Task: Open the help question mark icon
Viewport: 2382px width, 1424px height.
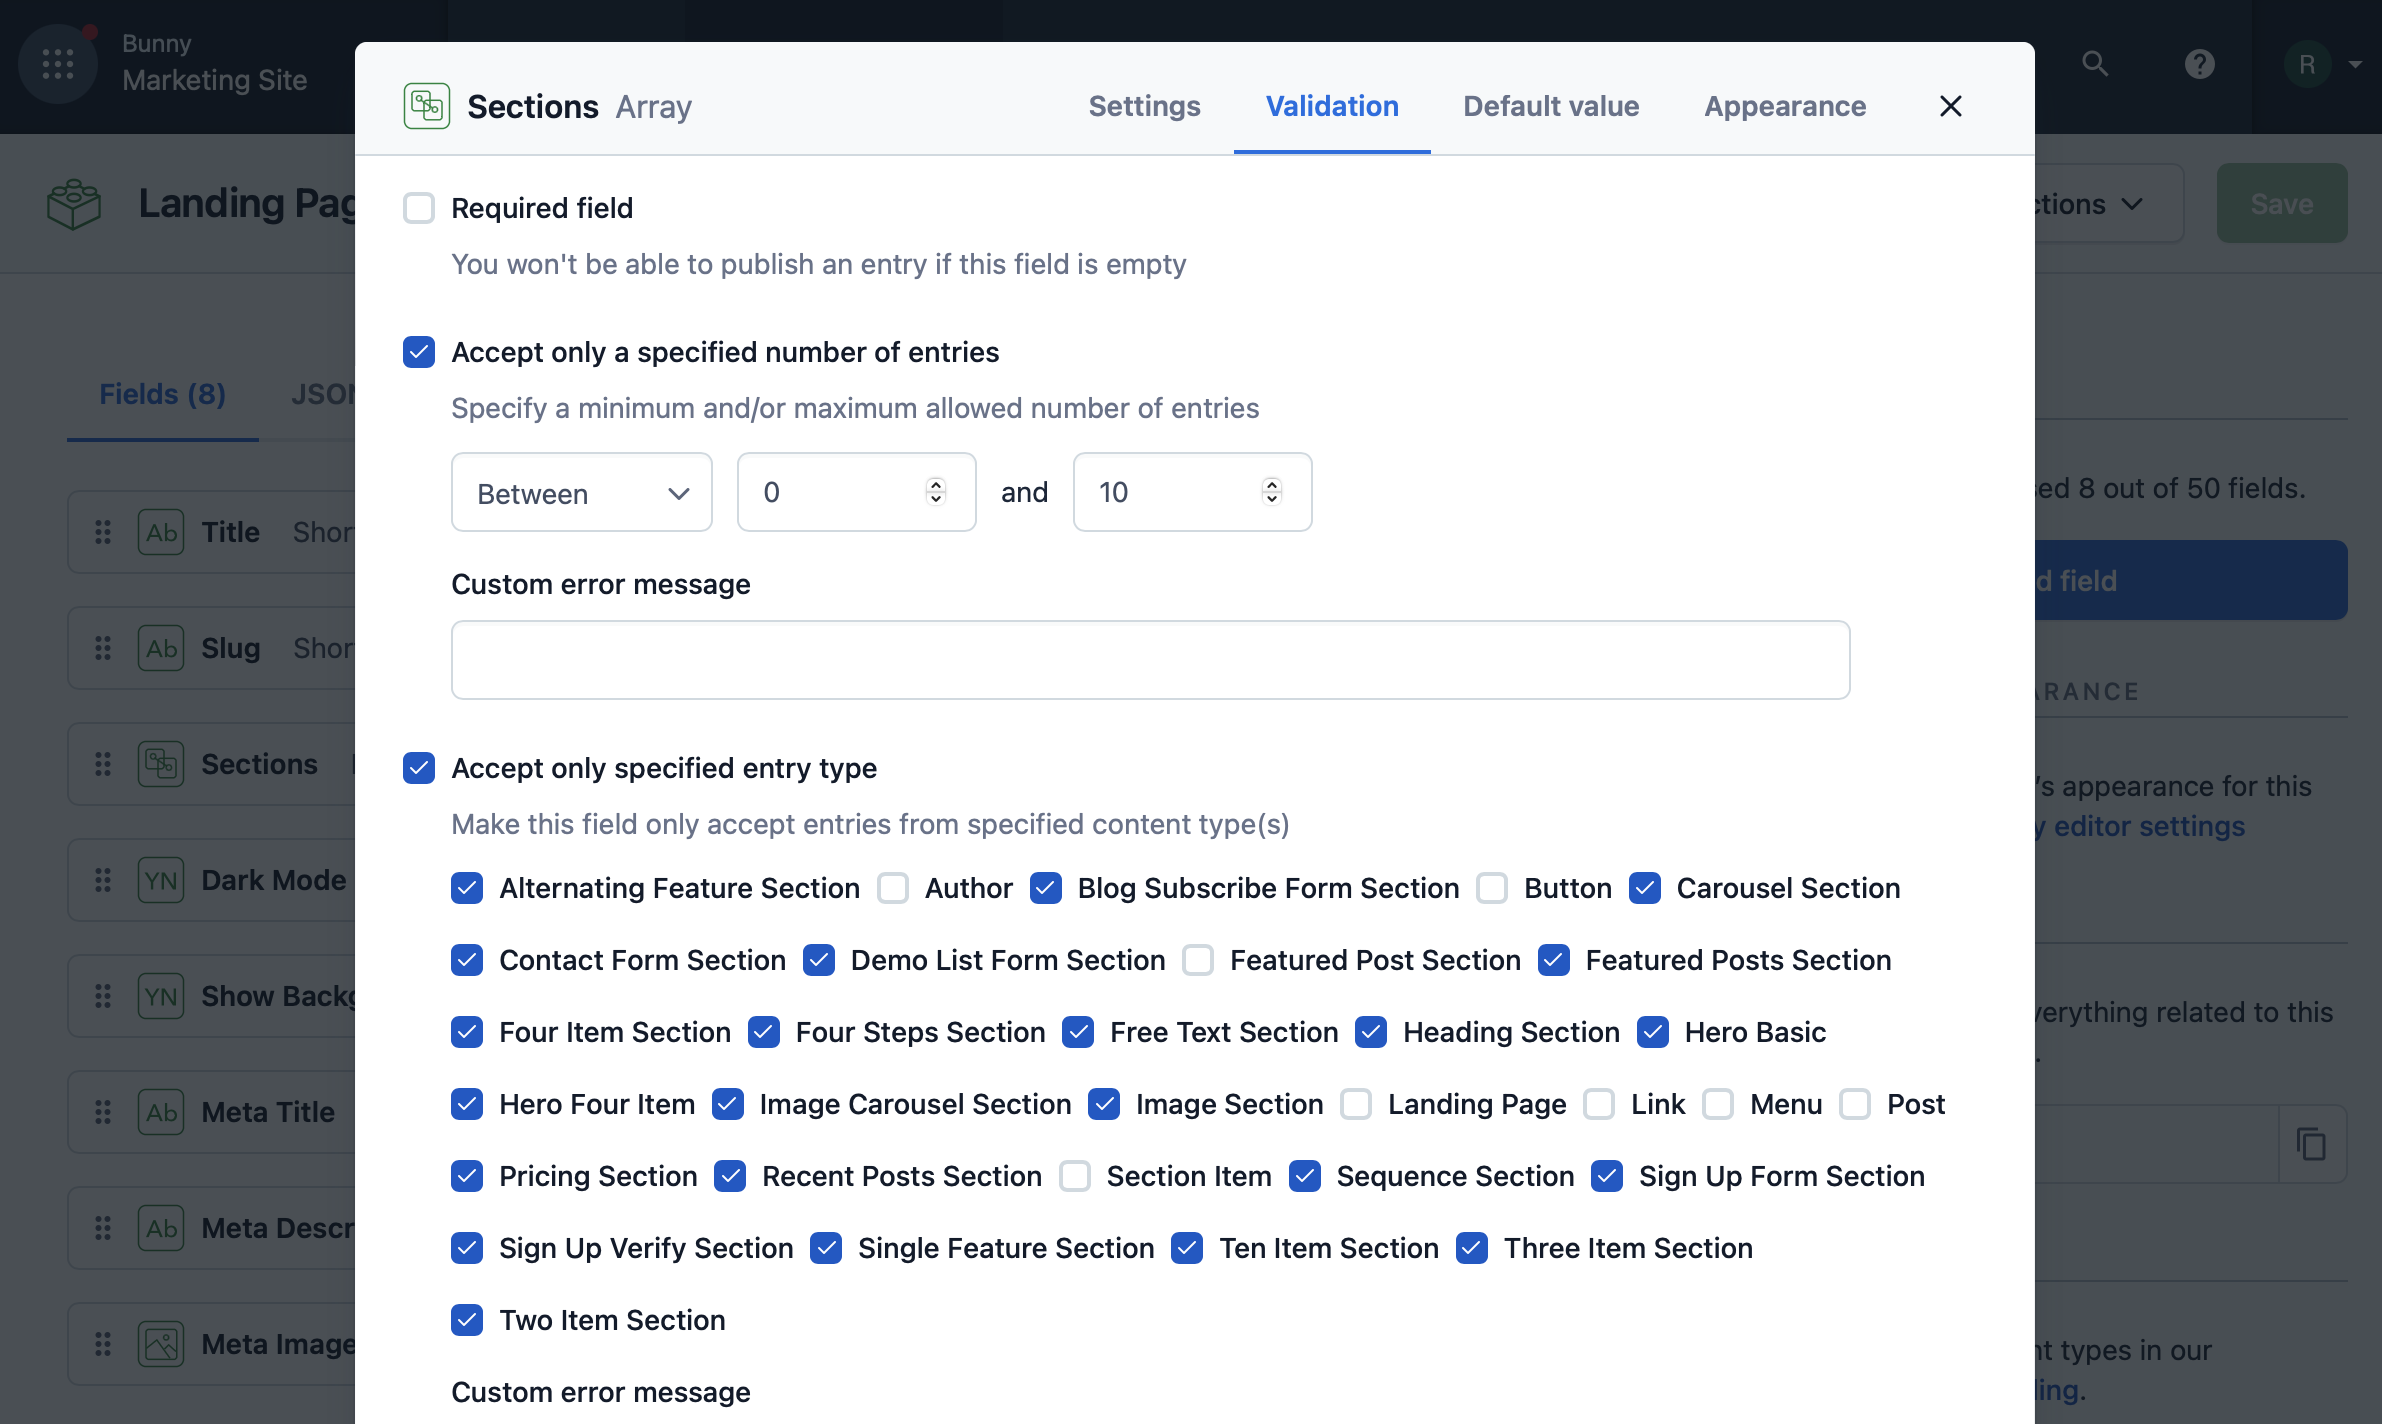Action: pos(2199,64)
